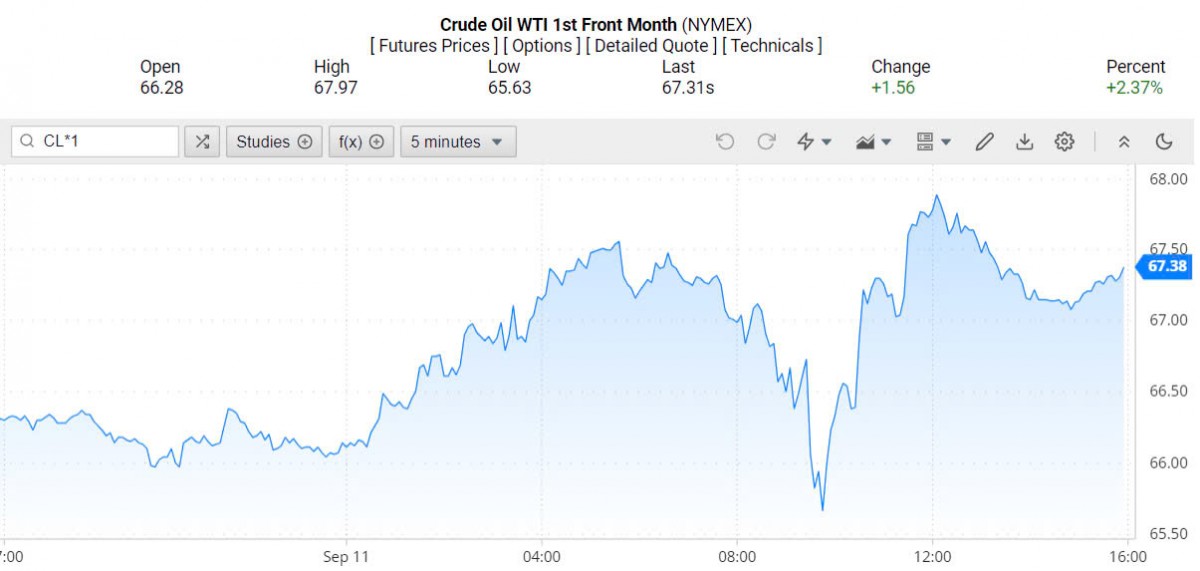Collapse the chart toolbar with double chevron
Image resolution: width=1200 pixels, height=571 pixels.
[x=1124, y=142]
